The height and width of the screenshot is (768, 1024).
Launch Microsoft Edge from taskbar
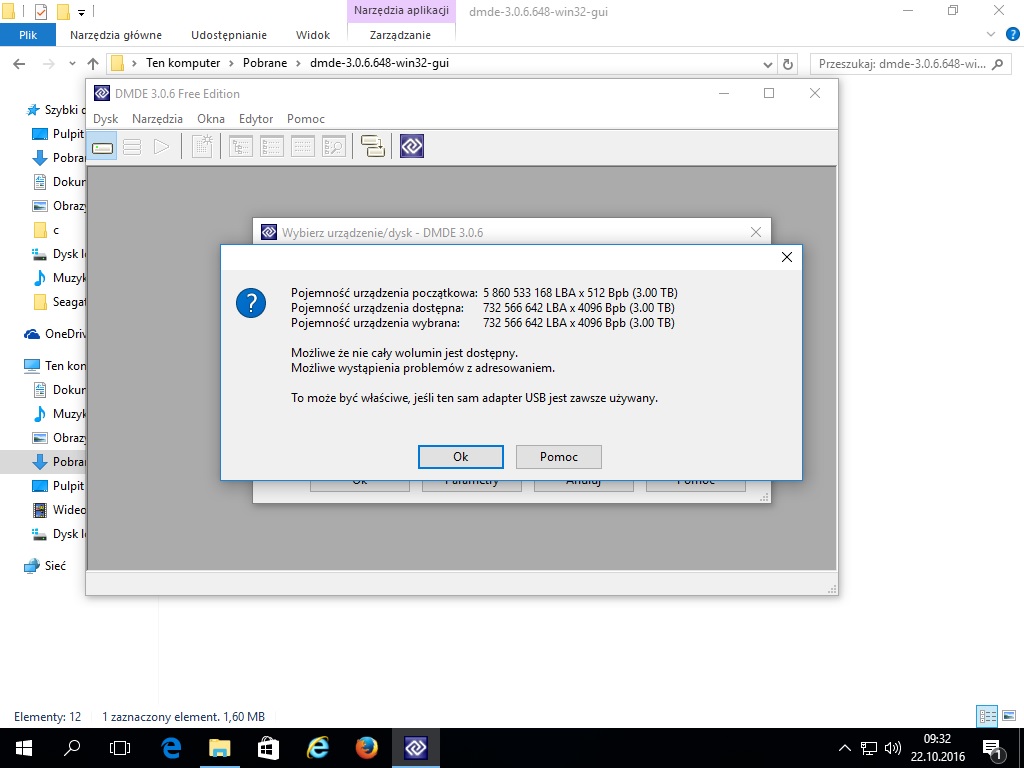(x=170, y=748)
